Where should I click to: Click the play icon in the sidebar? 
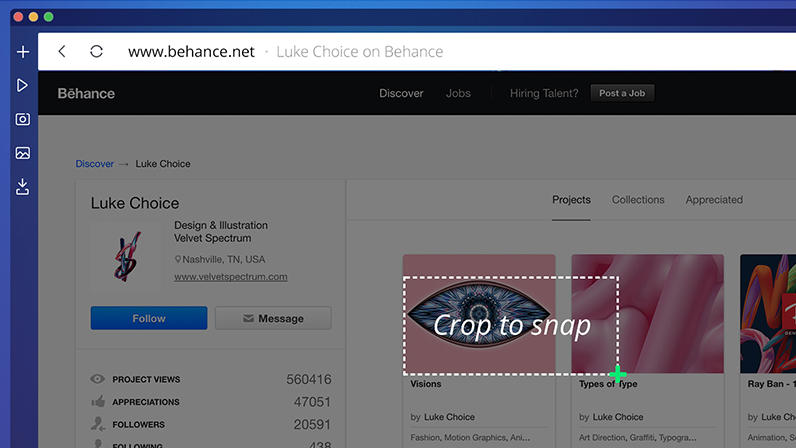22,86
